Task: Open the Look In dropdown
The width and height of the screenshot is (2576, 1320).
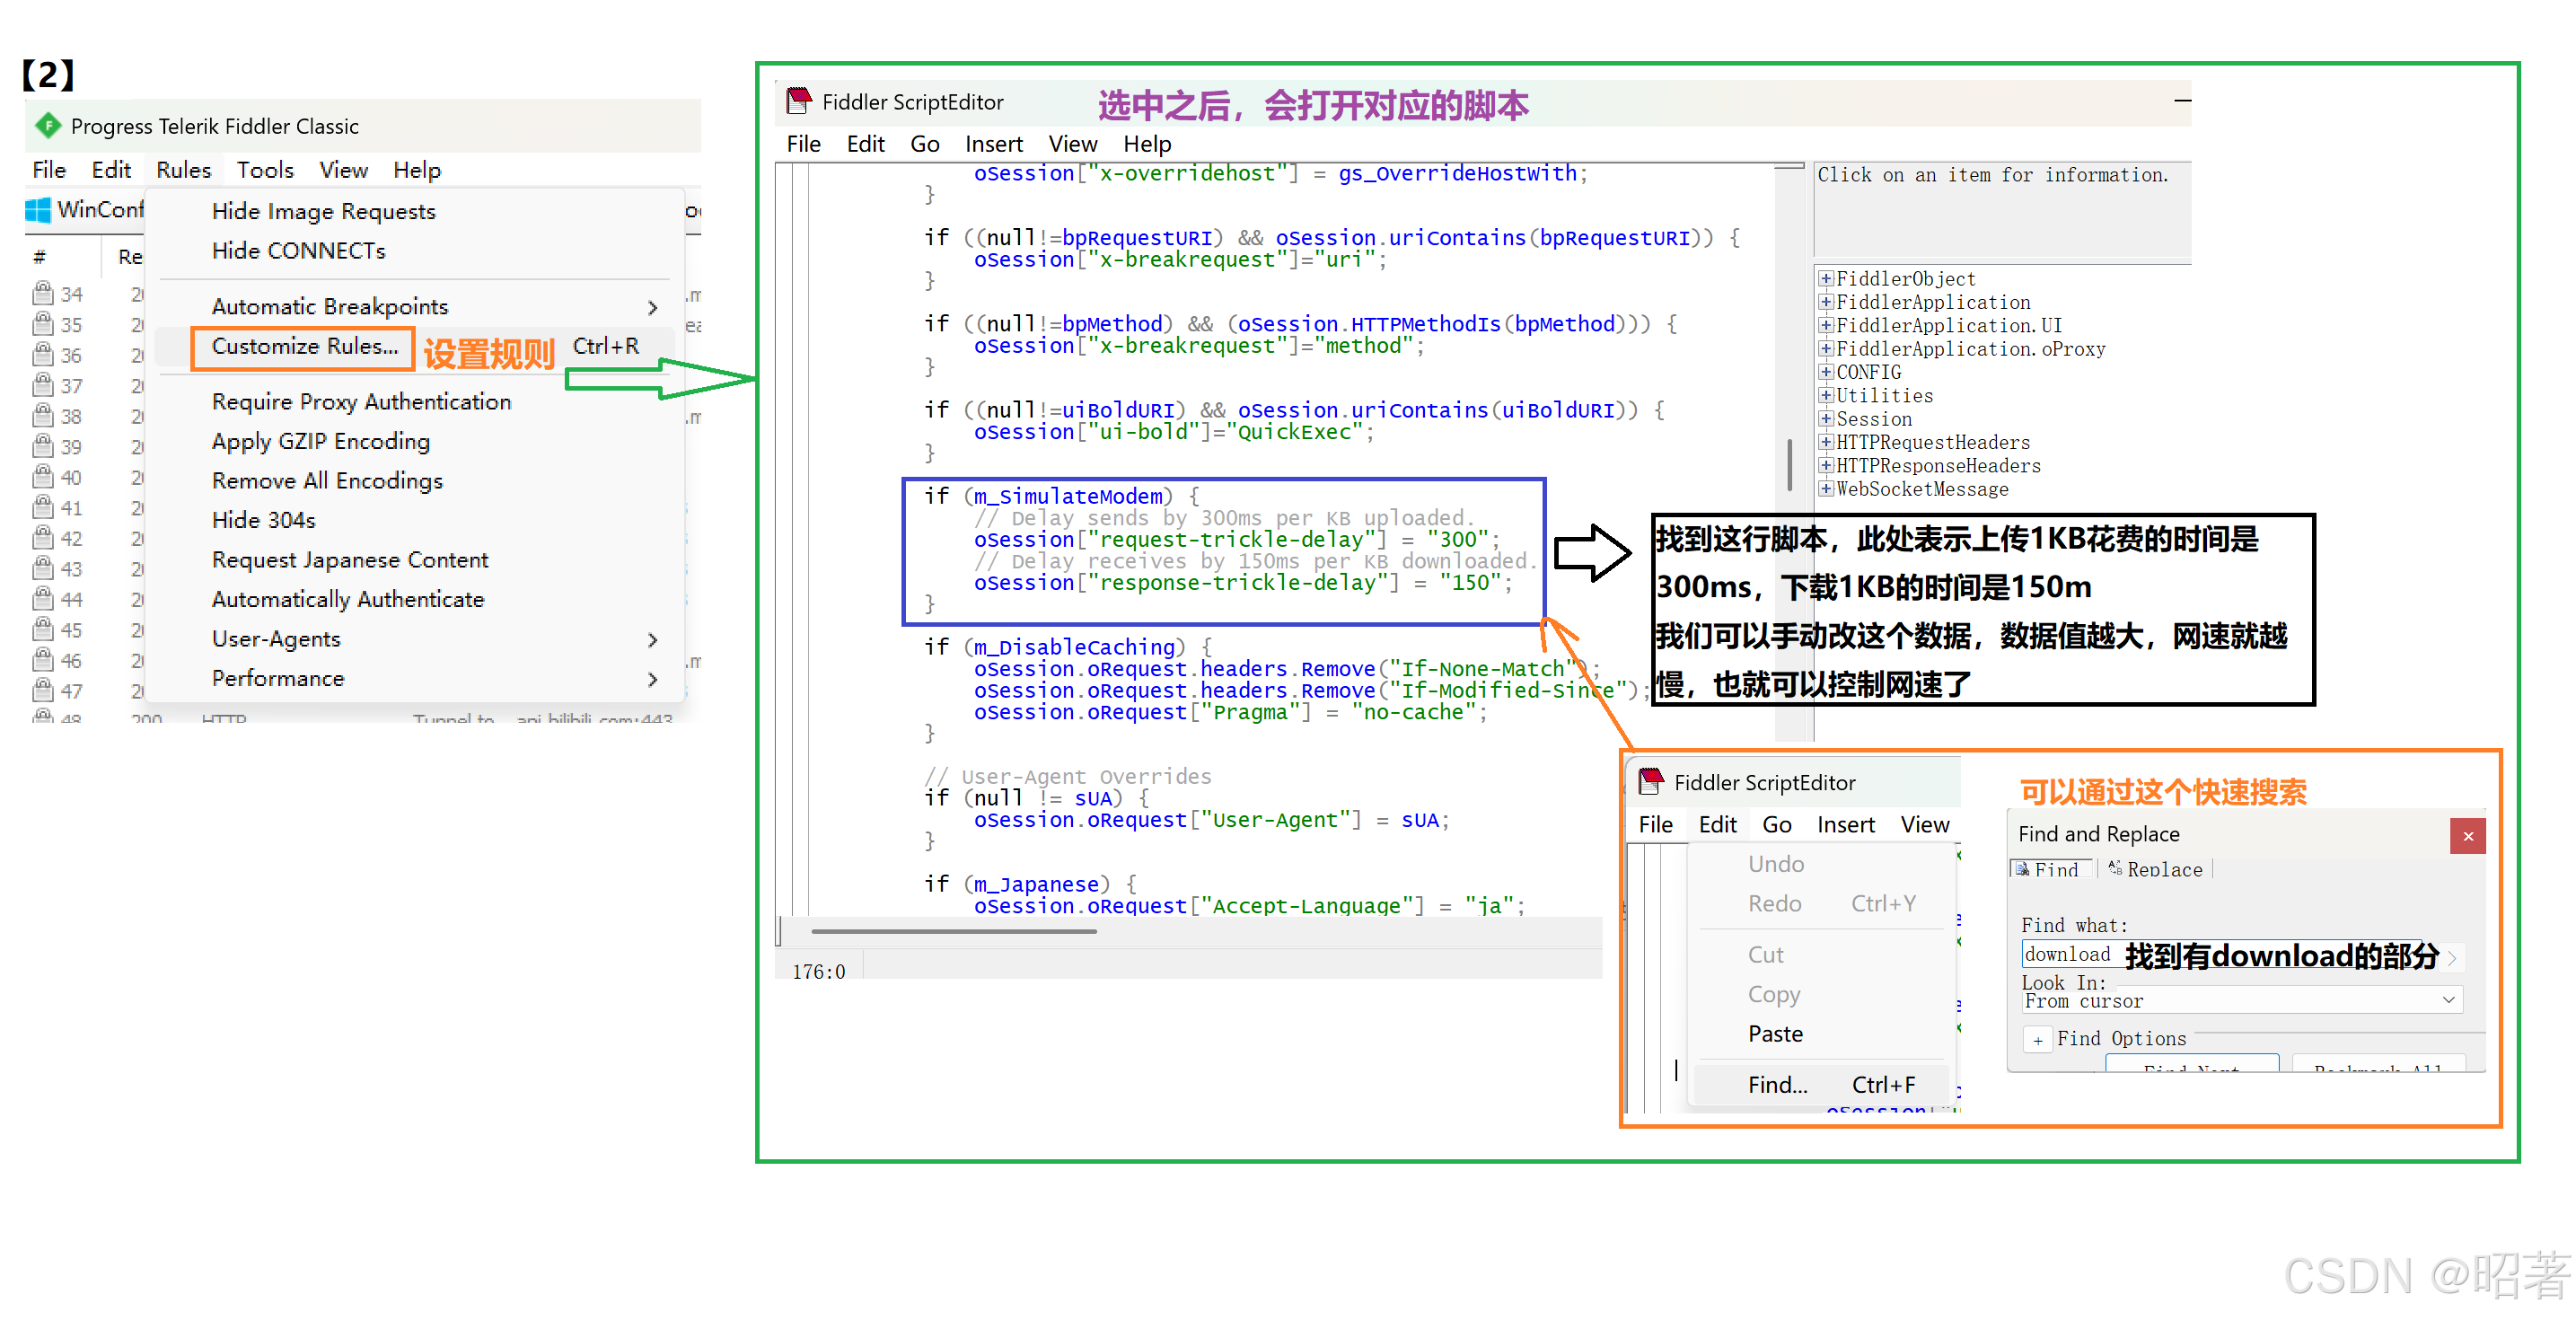Action: coord(2448,1000)
